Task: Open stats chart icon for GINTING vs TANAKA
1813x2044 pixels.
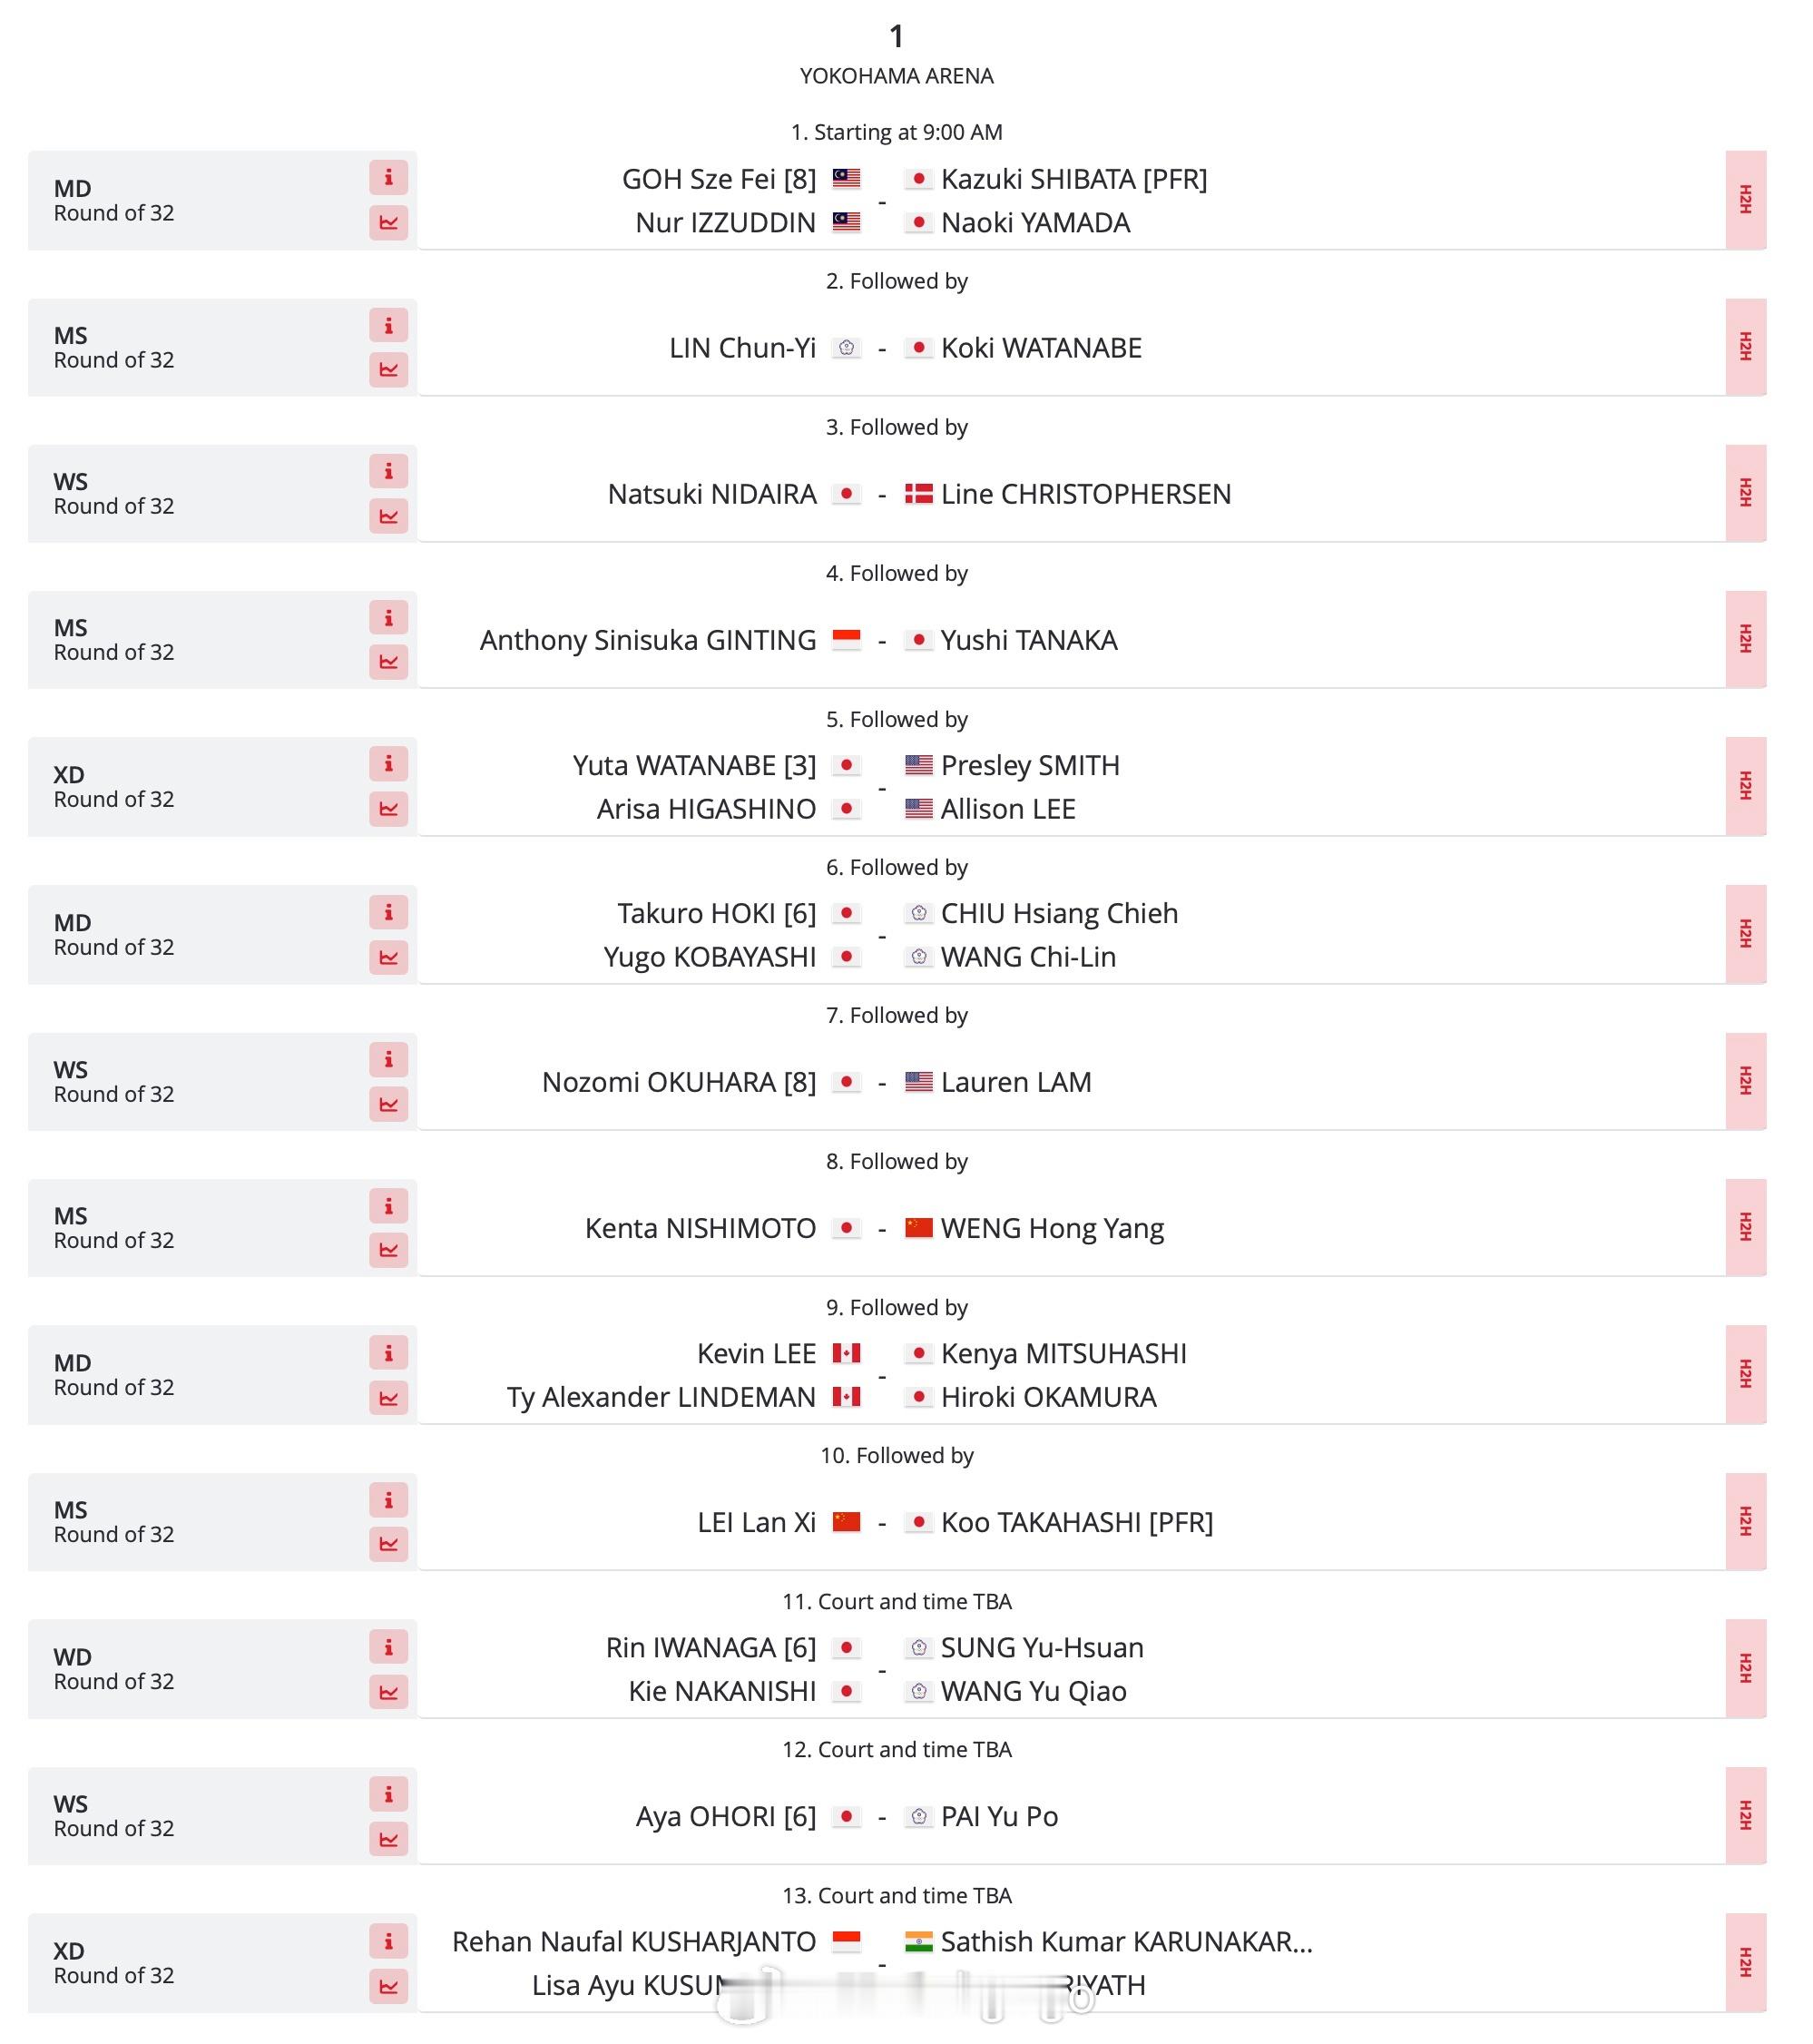Action: (388, 662)
